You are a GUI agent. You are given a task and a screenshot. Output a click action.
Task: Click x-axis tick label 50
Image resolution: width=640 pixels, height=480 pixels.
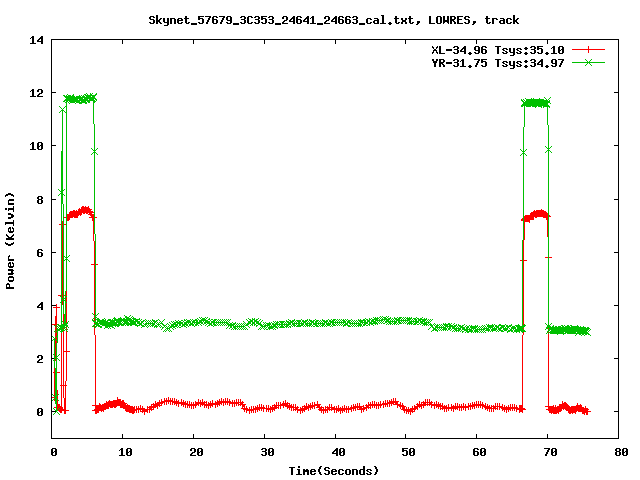point(408,452)
